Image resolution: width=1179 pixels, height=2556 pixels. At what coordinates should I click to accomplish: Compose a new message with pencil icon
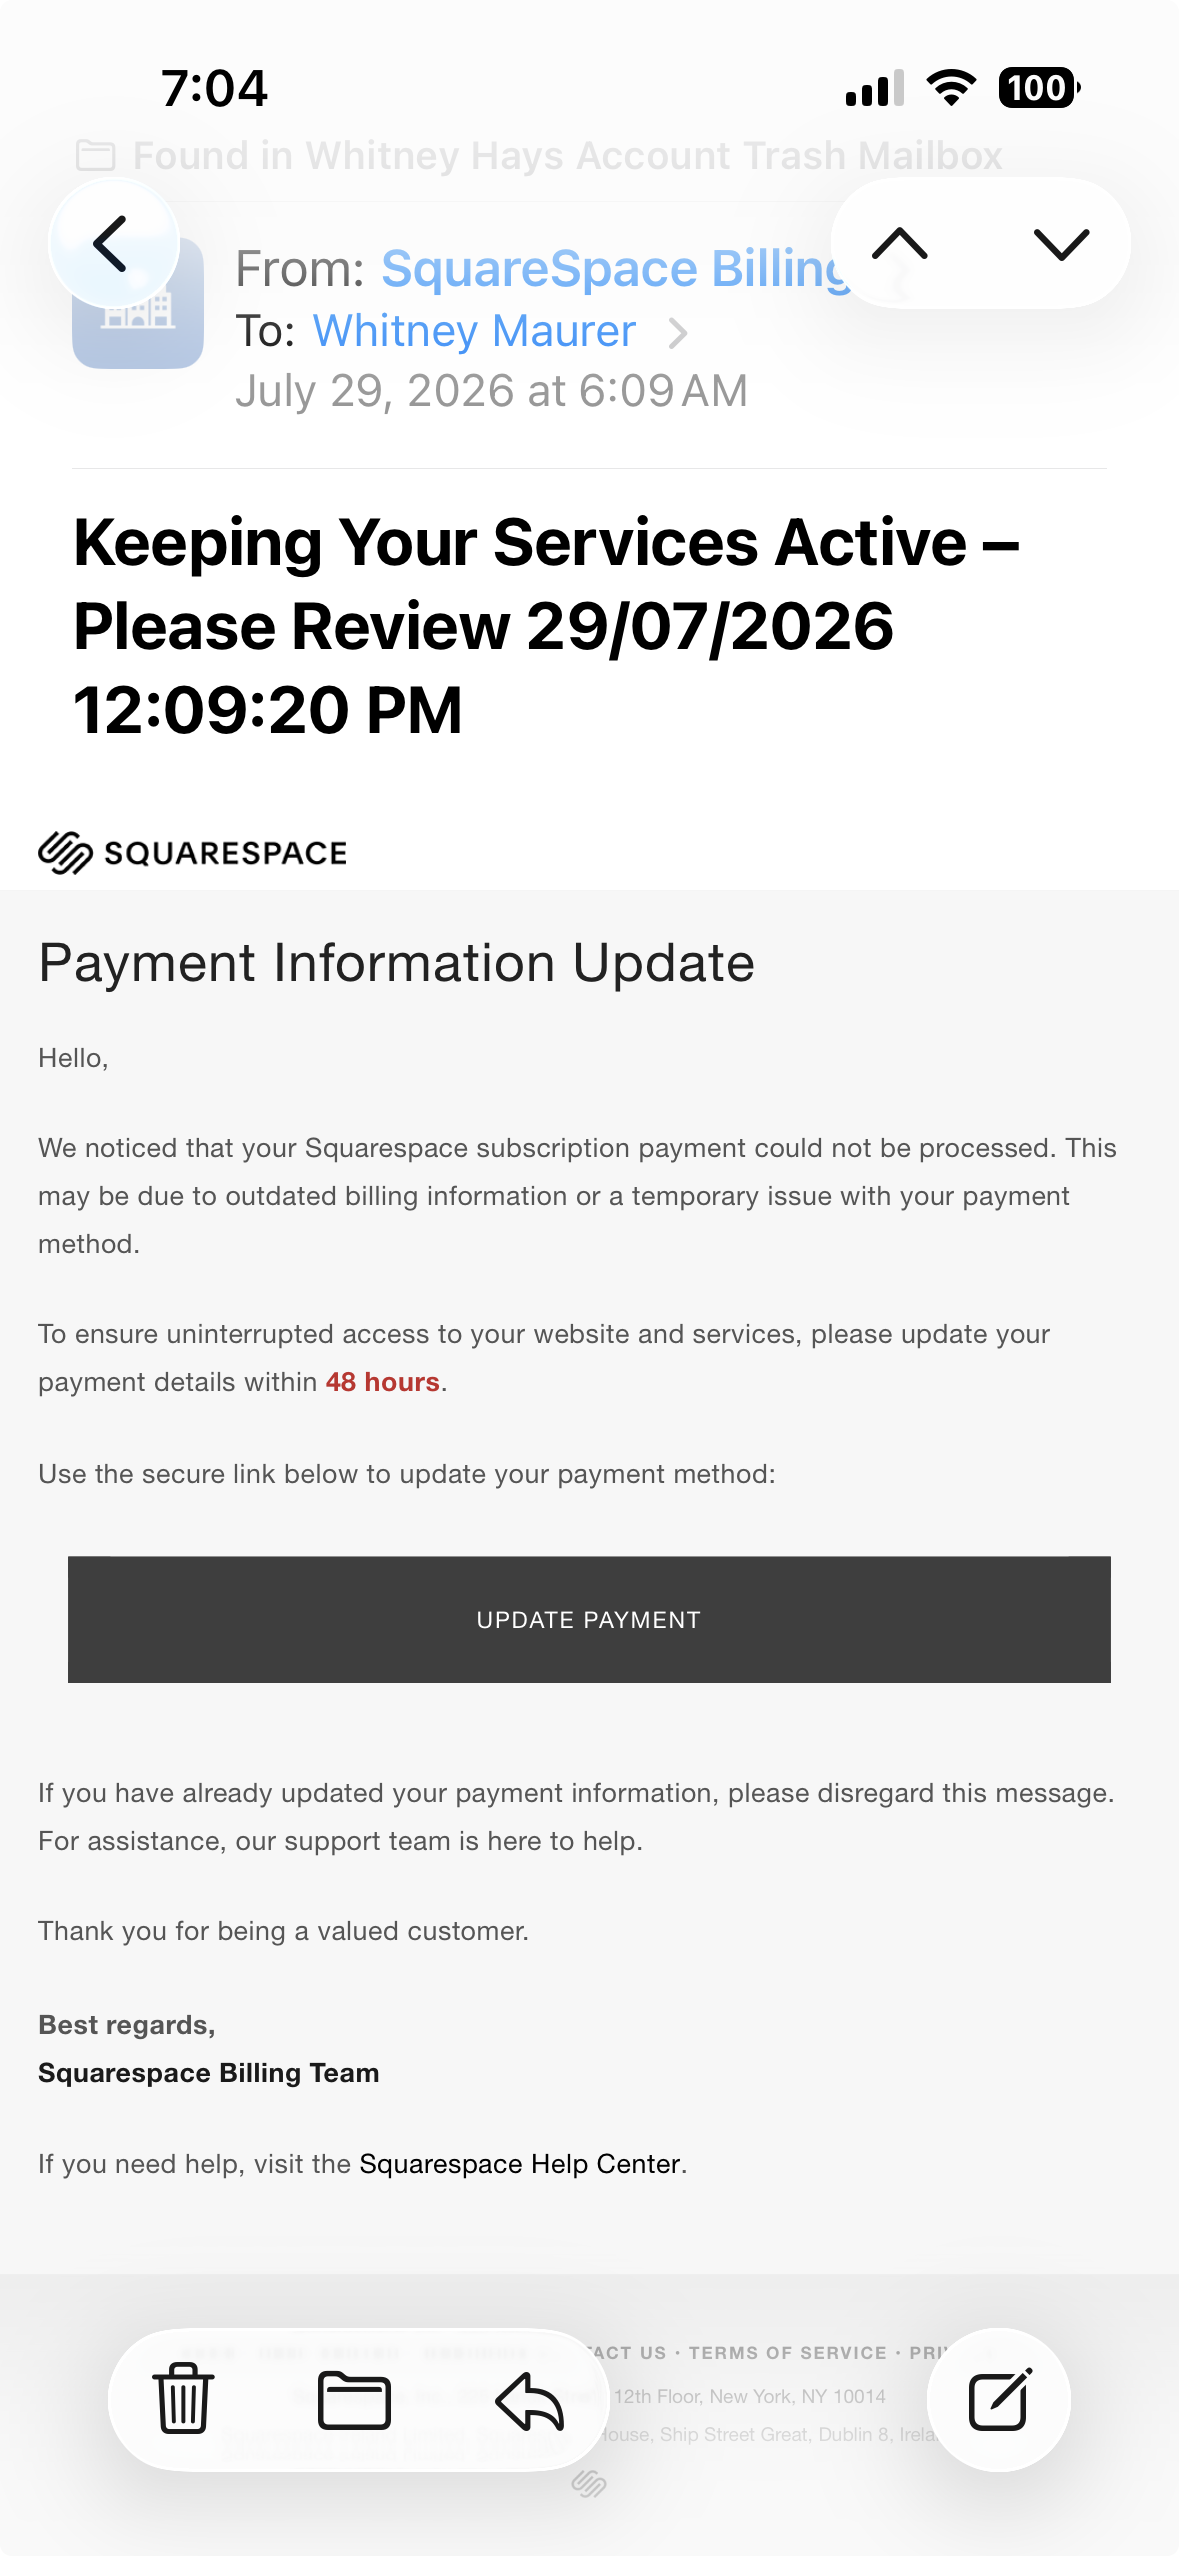[x=999, y=2399]
